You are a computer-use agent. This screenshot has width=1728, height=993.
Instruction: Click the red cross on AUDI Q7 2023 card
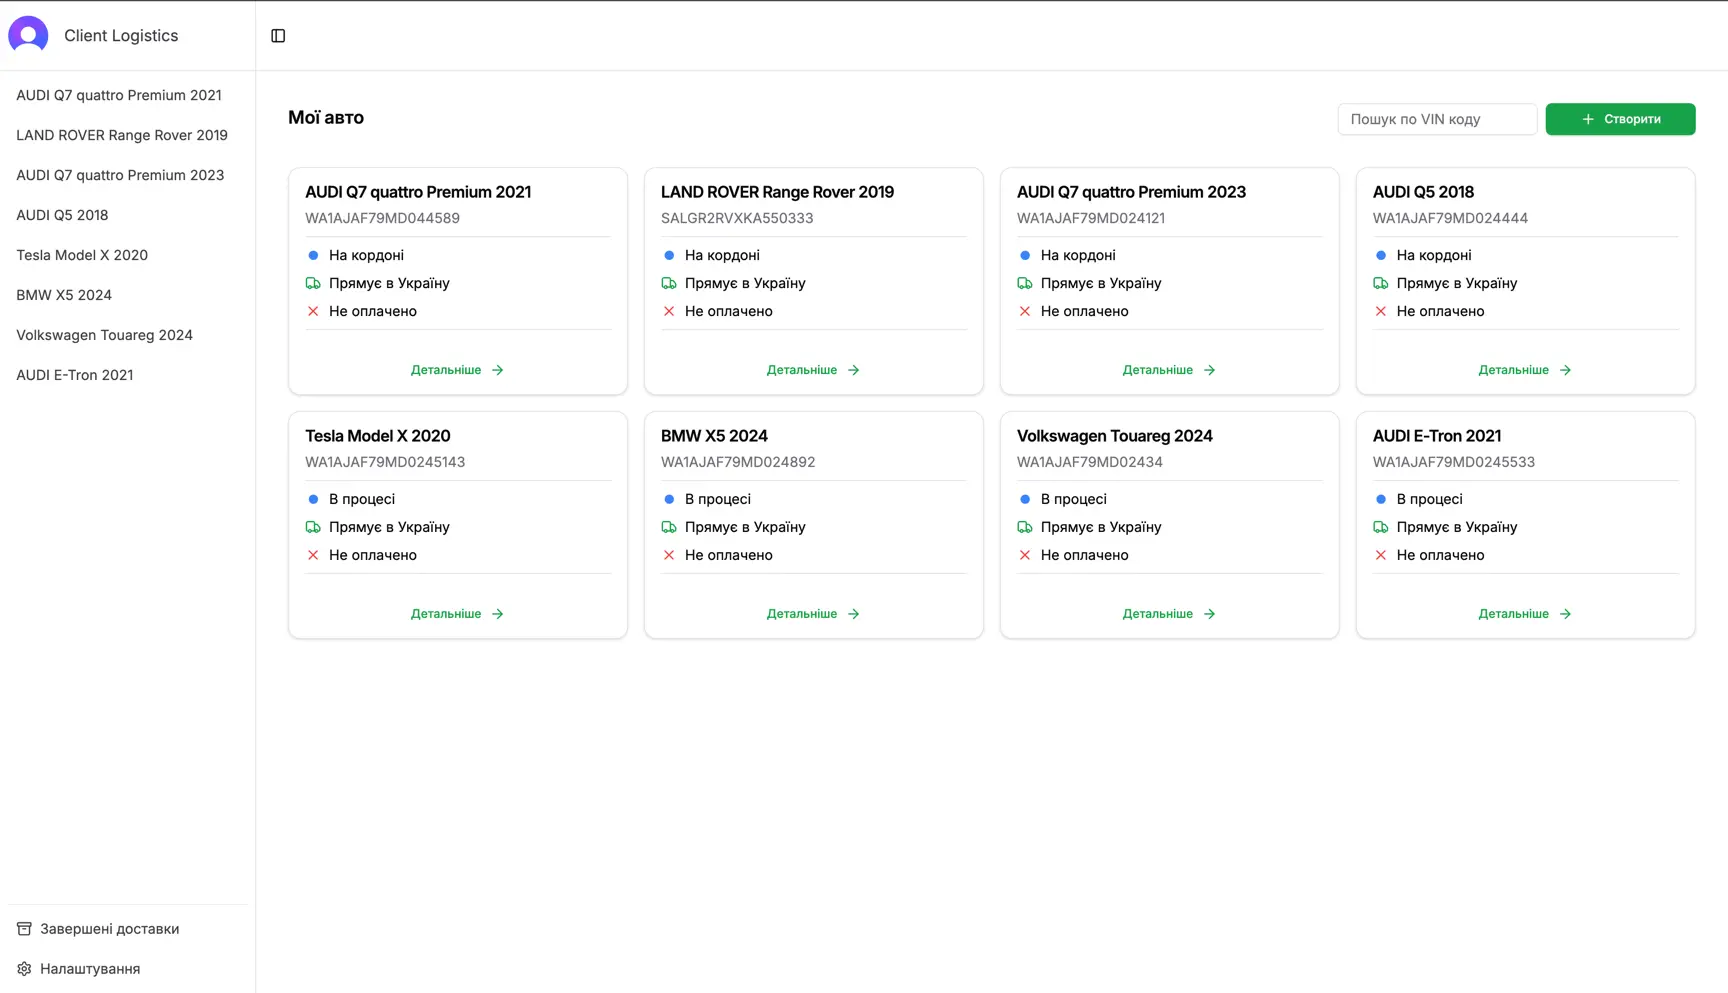coord(1025,311)
